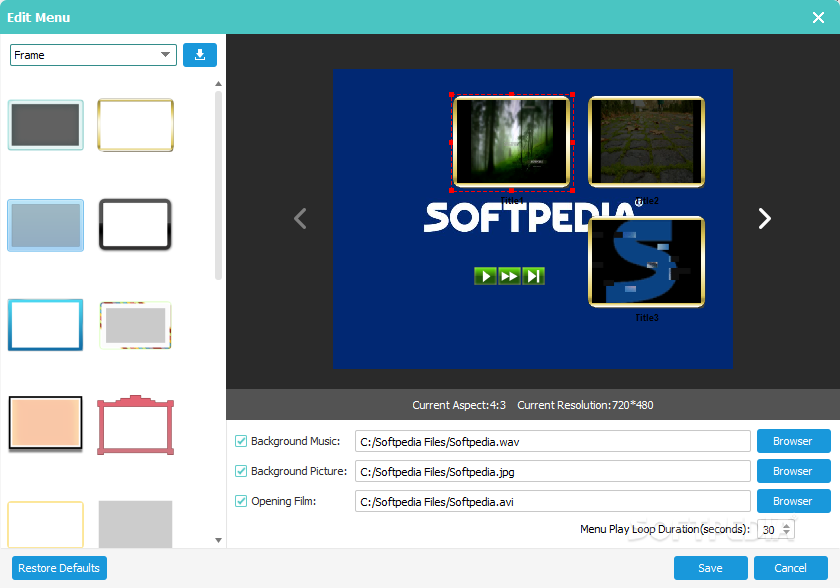Viewport: 840px width, 588px height.
Task: Click the frame list vertical scrollbar
Action: click(218, 185)
